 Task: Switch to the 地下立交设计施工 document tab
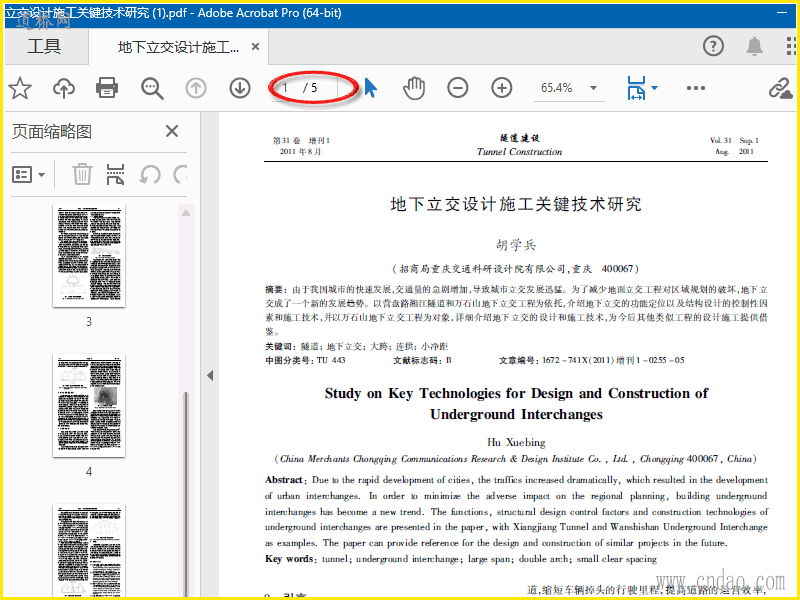(178, 47)
